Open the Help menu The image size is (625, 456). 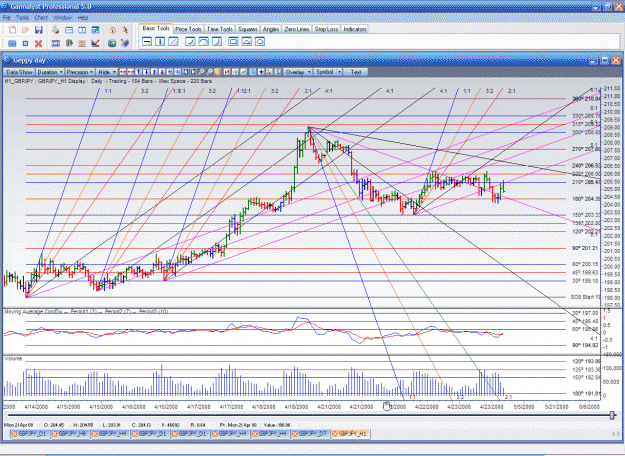[83, 18]
